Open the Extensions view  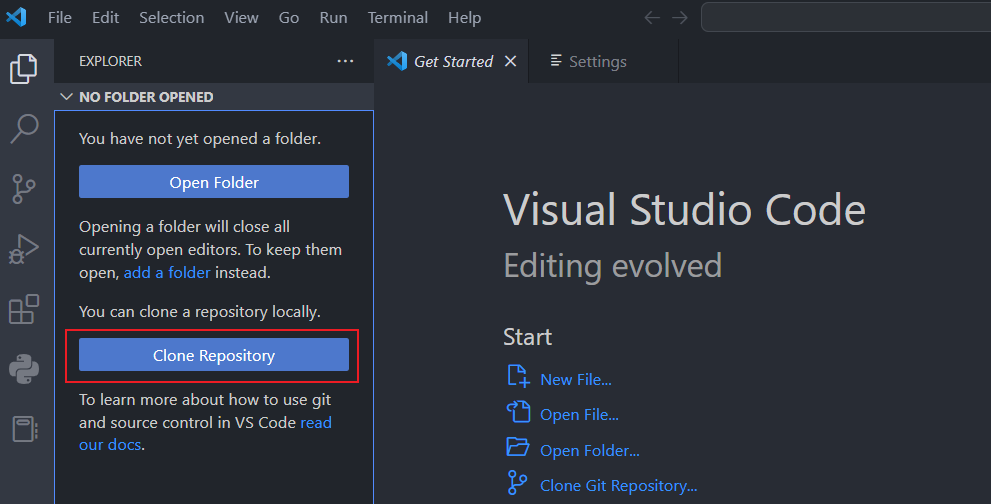pyautogui.click(x=24, y=309)
